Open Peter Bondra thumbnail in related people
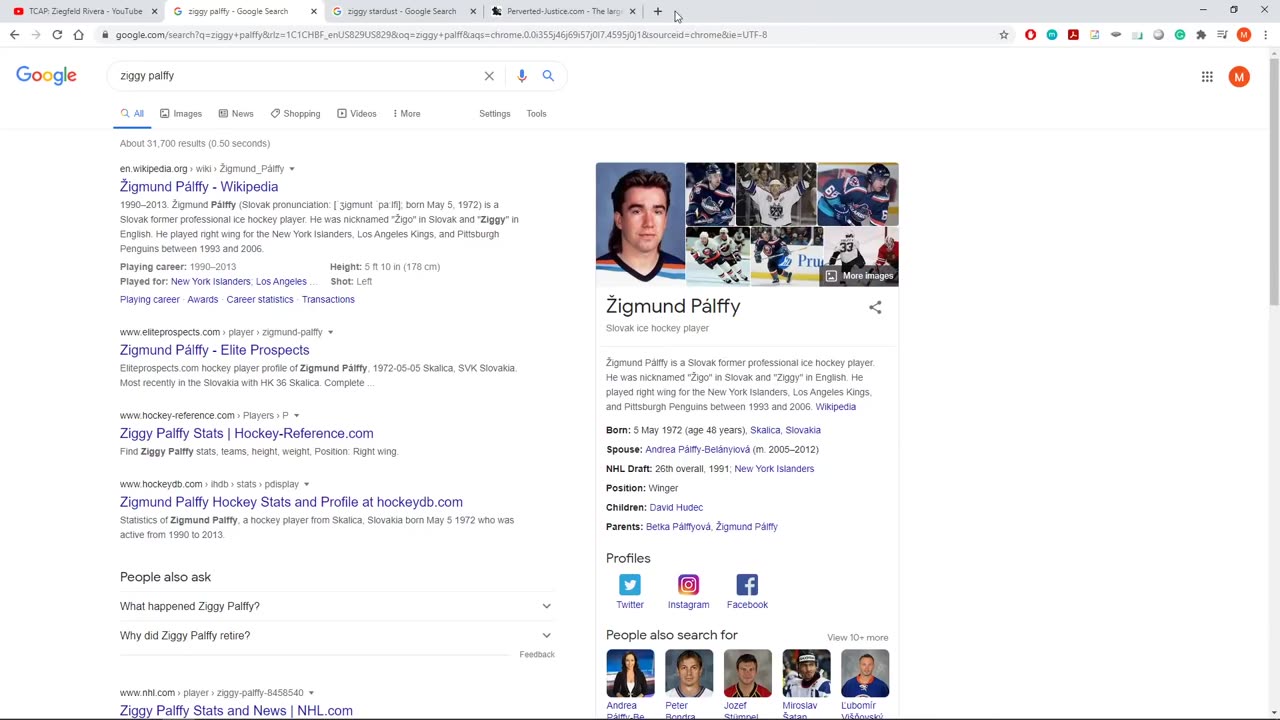 pos(689,674)
